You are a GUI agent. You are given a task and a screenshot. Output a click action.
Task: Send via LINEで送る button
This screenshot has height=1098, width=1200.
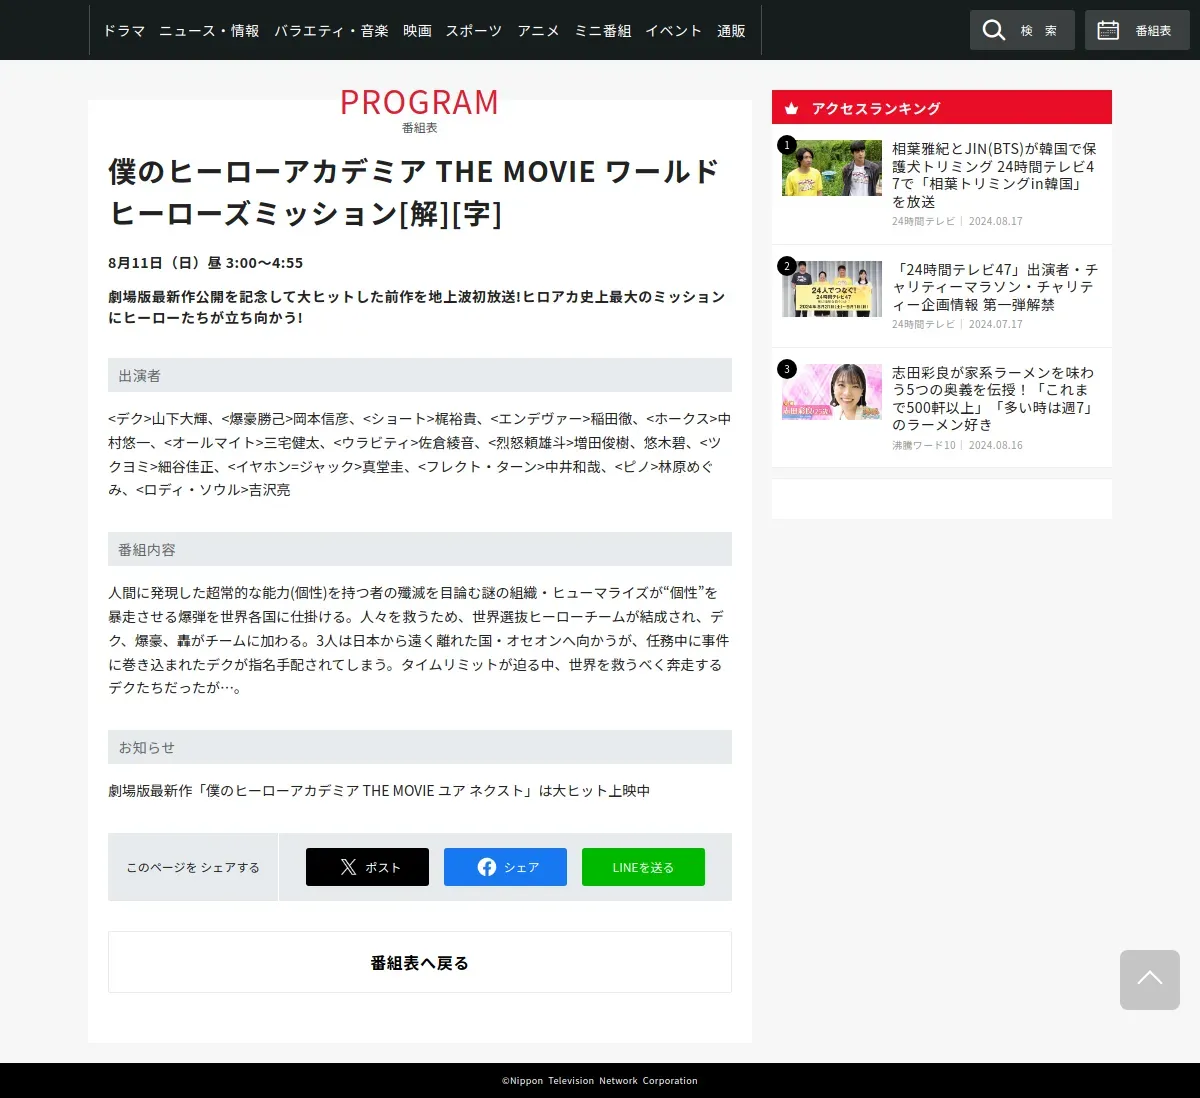point(643,867)
